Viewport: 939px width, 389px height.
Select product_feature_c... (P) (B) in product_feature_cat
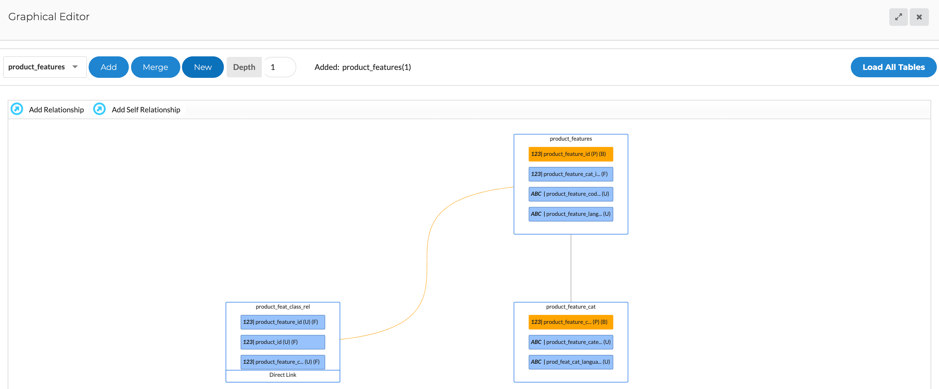click(571, 322)
